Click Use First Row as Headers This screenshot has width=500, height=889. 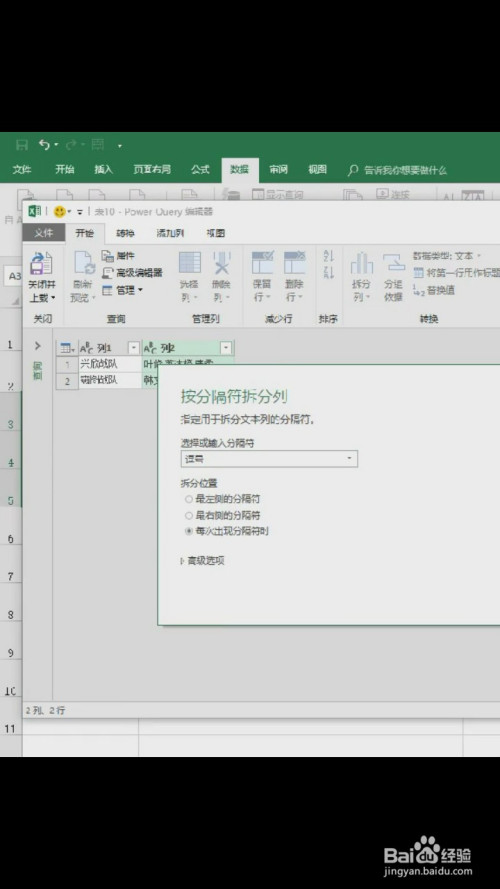[456, 273]
